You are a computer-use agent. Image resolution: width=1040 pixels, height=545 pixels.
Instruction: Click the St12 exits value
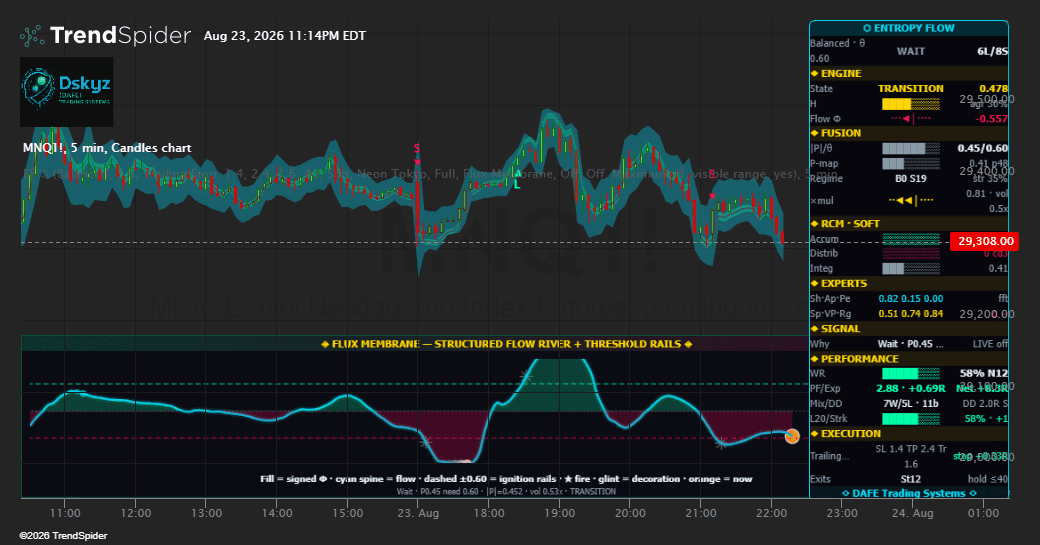[x=911, y=479]
